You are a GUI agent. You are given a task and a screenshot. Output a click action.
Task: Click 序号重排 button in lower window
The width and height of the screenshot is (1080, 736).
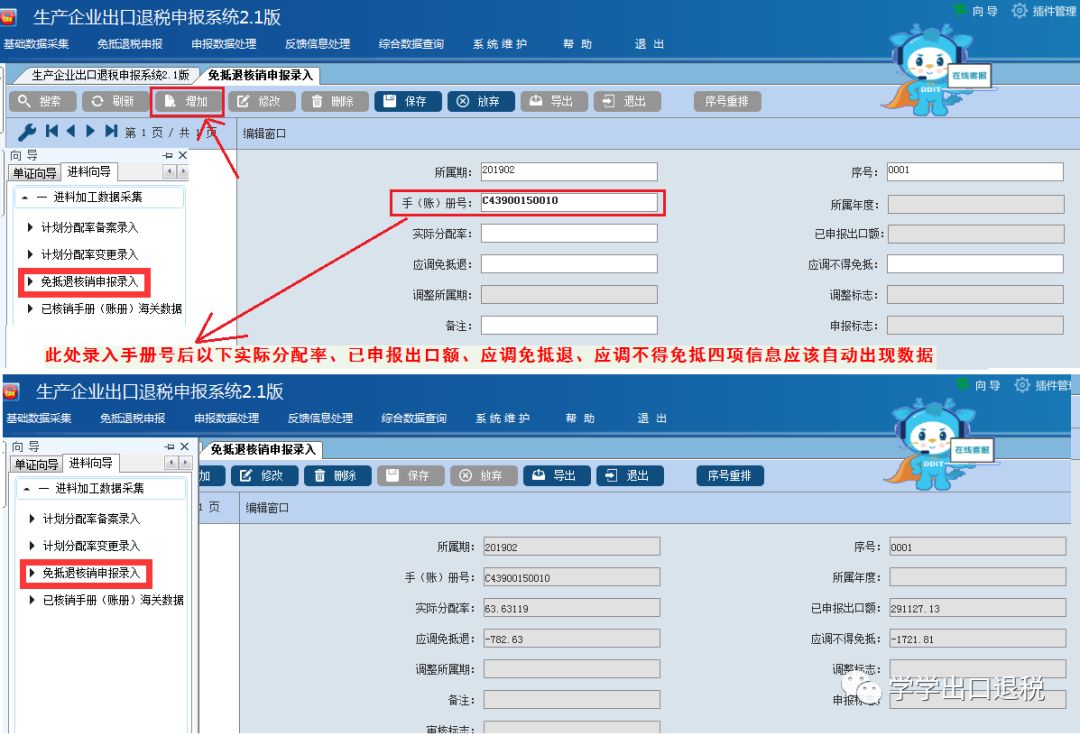[x=729, y=476]
